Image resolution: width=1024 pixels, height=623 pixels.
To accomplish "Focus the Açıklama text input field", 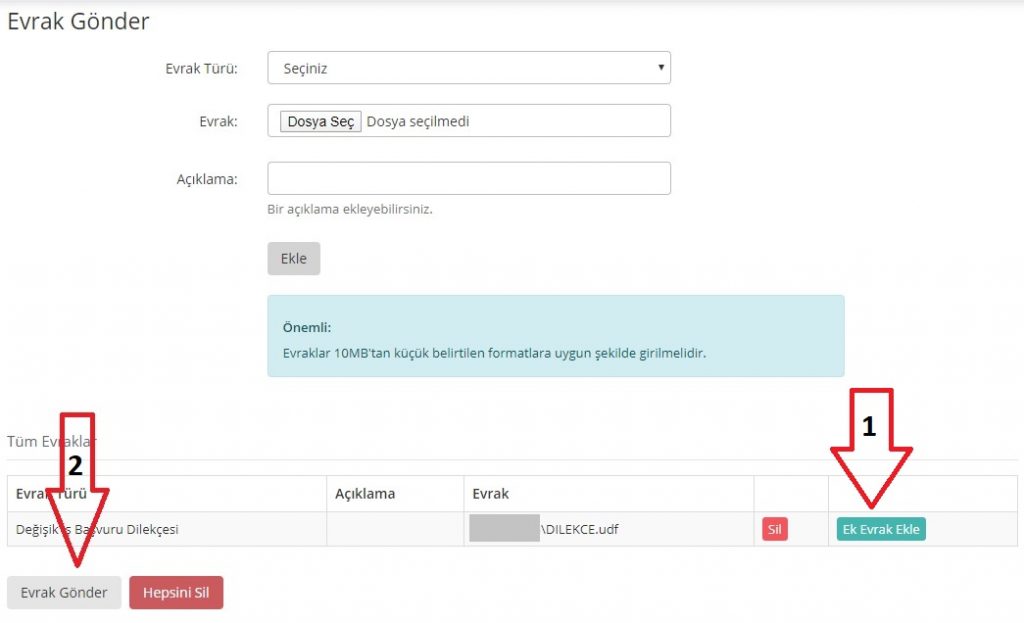I will tap(468, 179).
